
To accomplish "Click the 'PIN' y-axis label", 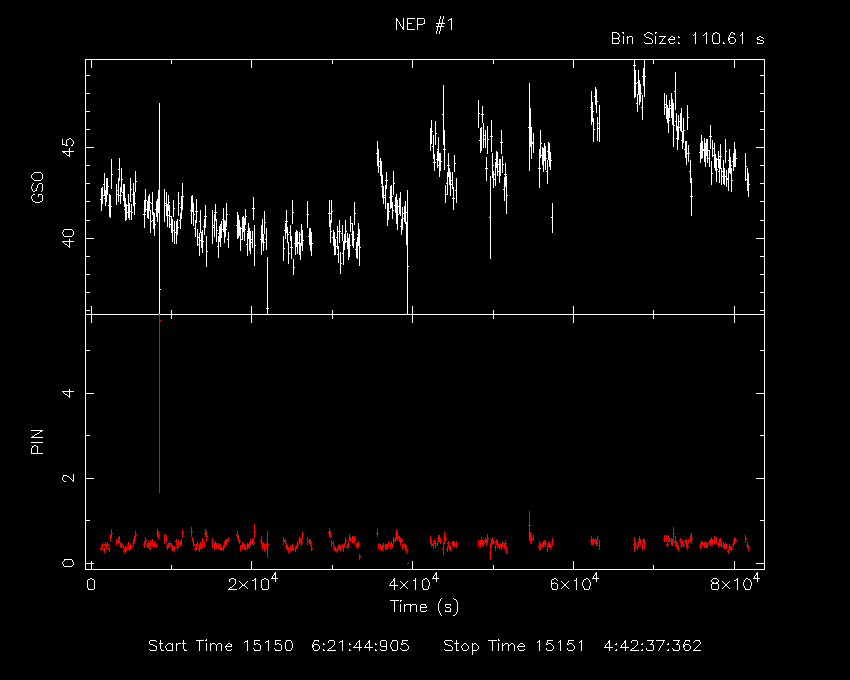I will pyautogui.click(x=37, y=441).
